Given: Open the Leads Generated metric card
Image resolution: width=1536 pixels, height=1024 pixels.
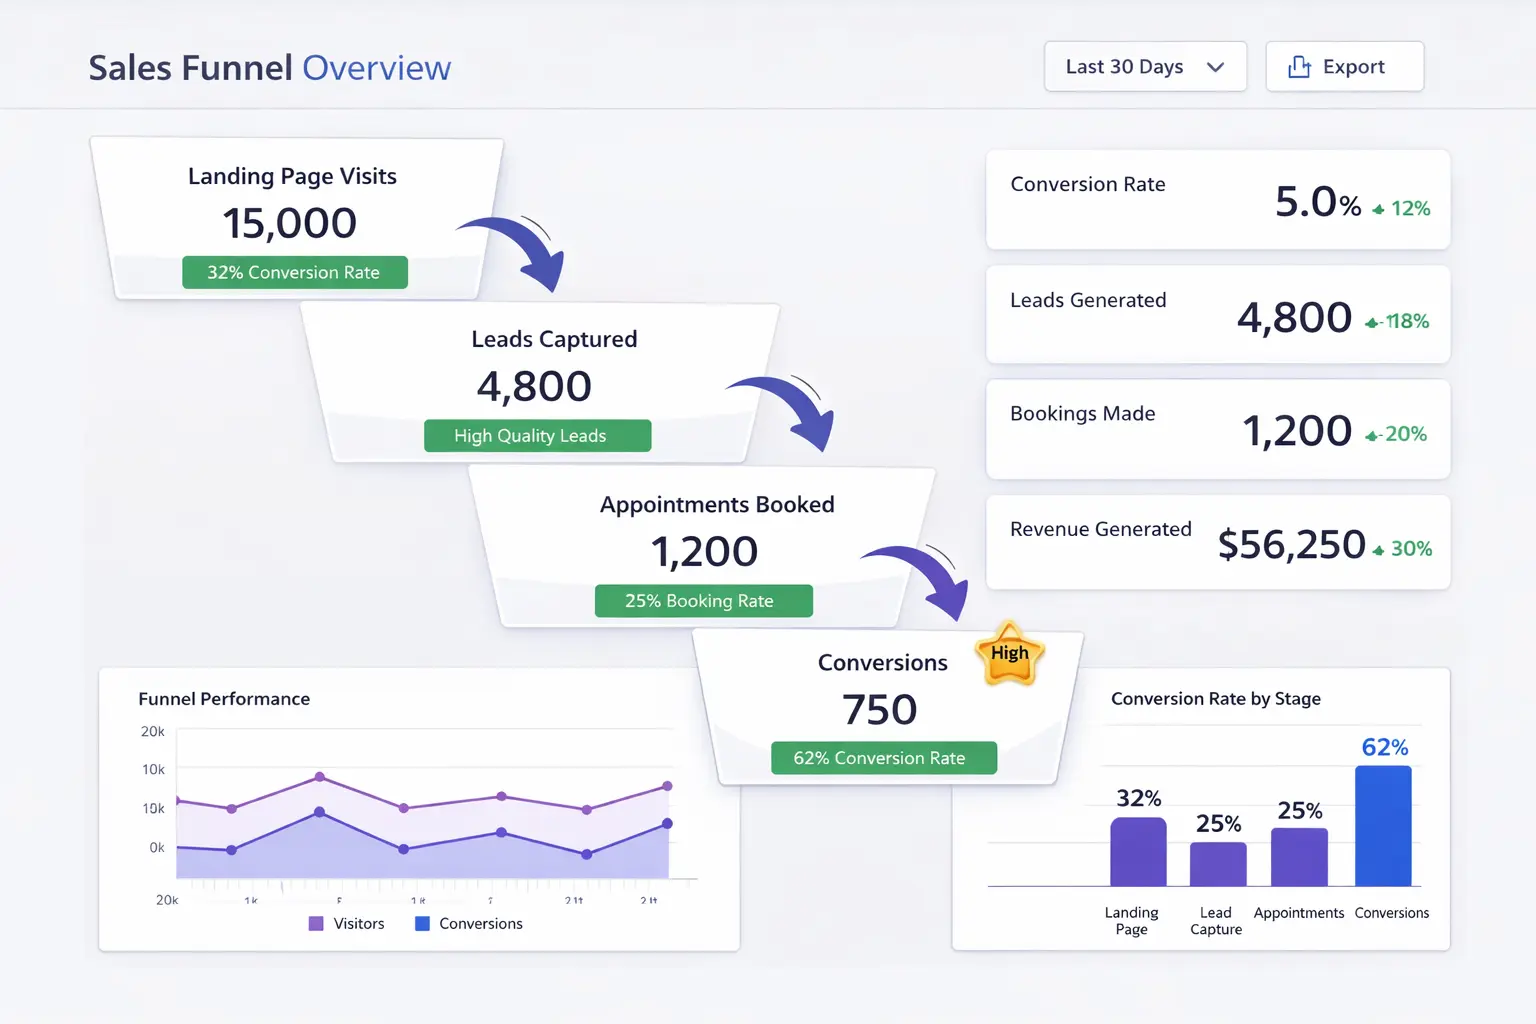Looking at the screenshot, I should point(1217,314).
